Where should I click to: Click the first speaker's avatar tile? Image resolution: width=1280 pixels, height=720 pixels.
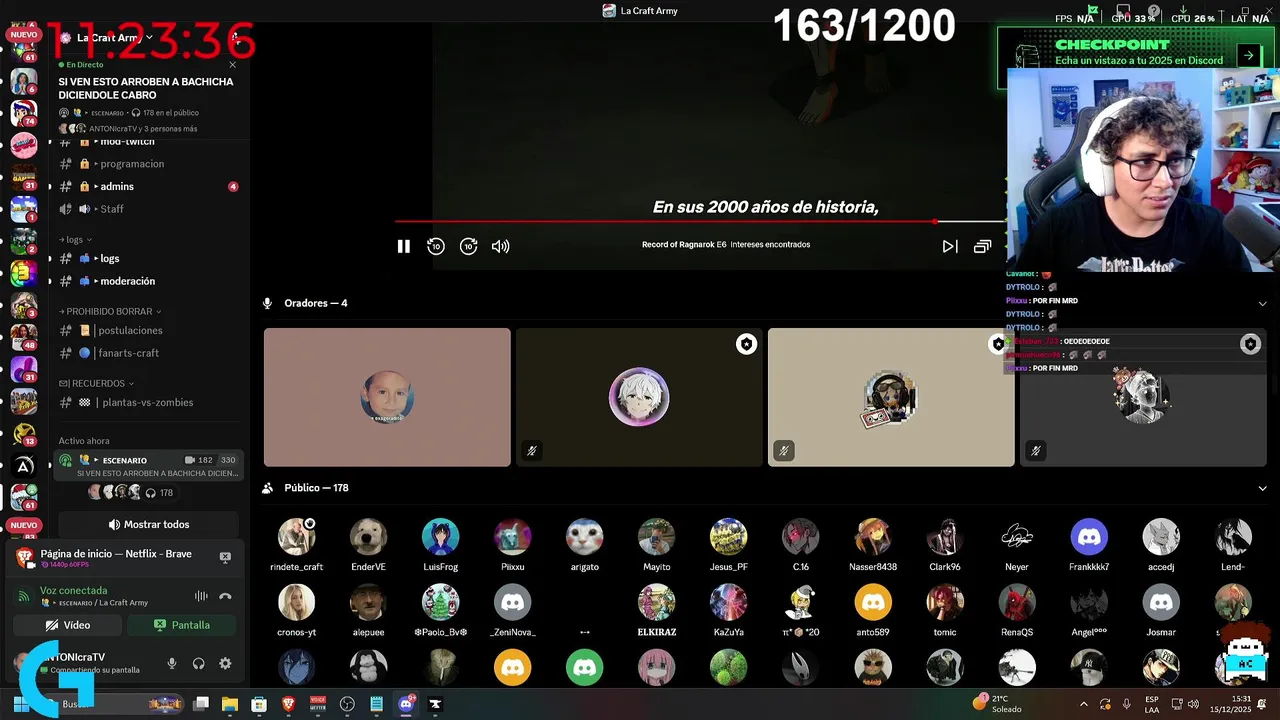point(387,397)
